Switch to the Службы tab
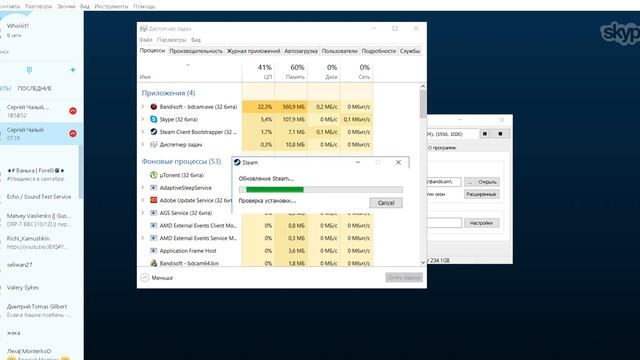640x360 pixels. click(410, 51)
